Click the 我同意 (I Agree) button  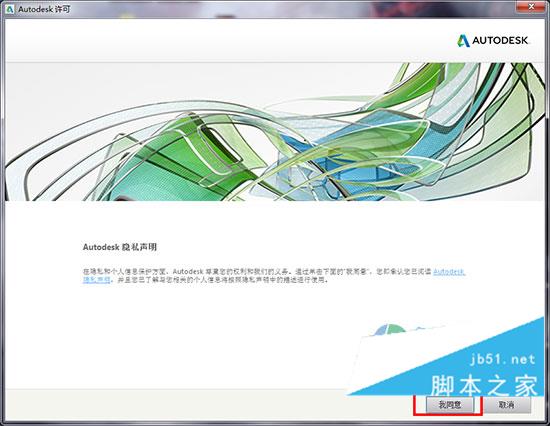click(450, 405)
